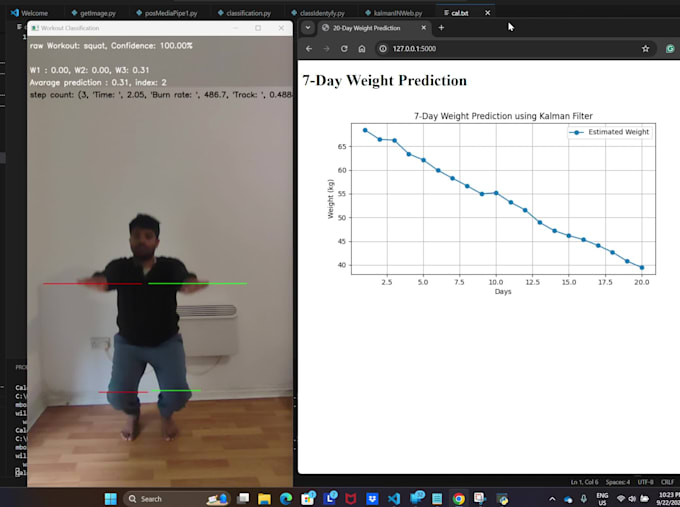Click the Weight (kg) axis label

click(x=331, y=199)
